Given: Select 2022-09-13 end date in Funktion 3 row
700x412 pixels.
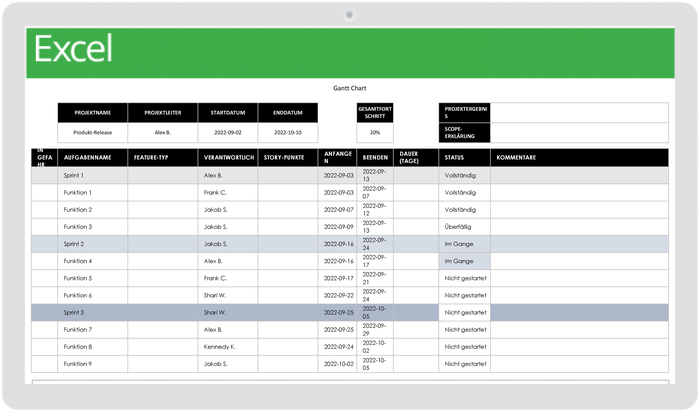Looking at the screenshot, I should click(x=375, y=227).
